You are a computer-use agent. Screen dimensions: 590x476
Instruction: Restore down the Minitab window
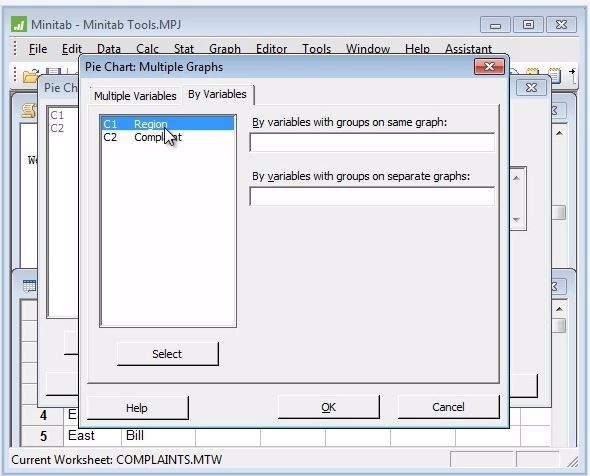pos(528,25)
